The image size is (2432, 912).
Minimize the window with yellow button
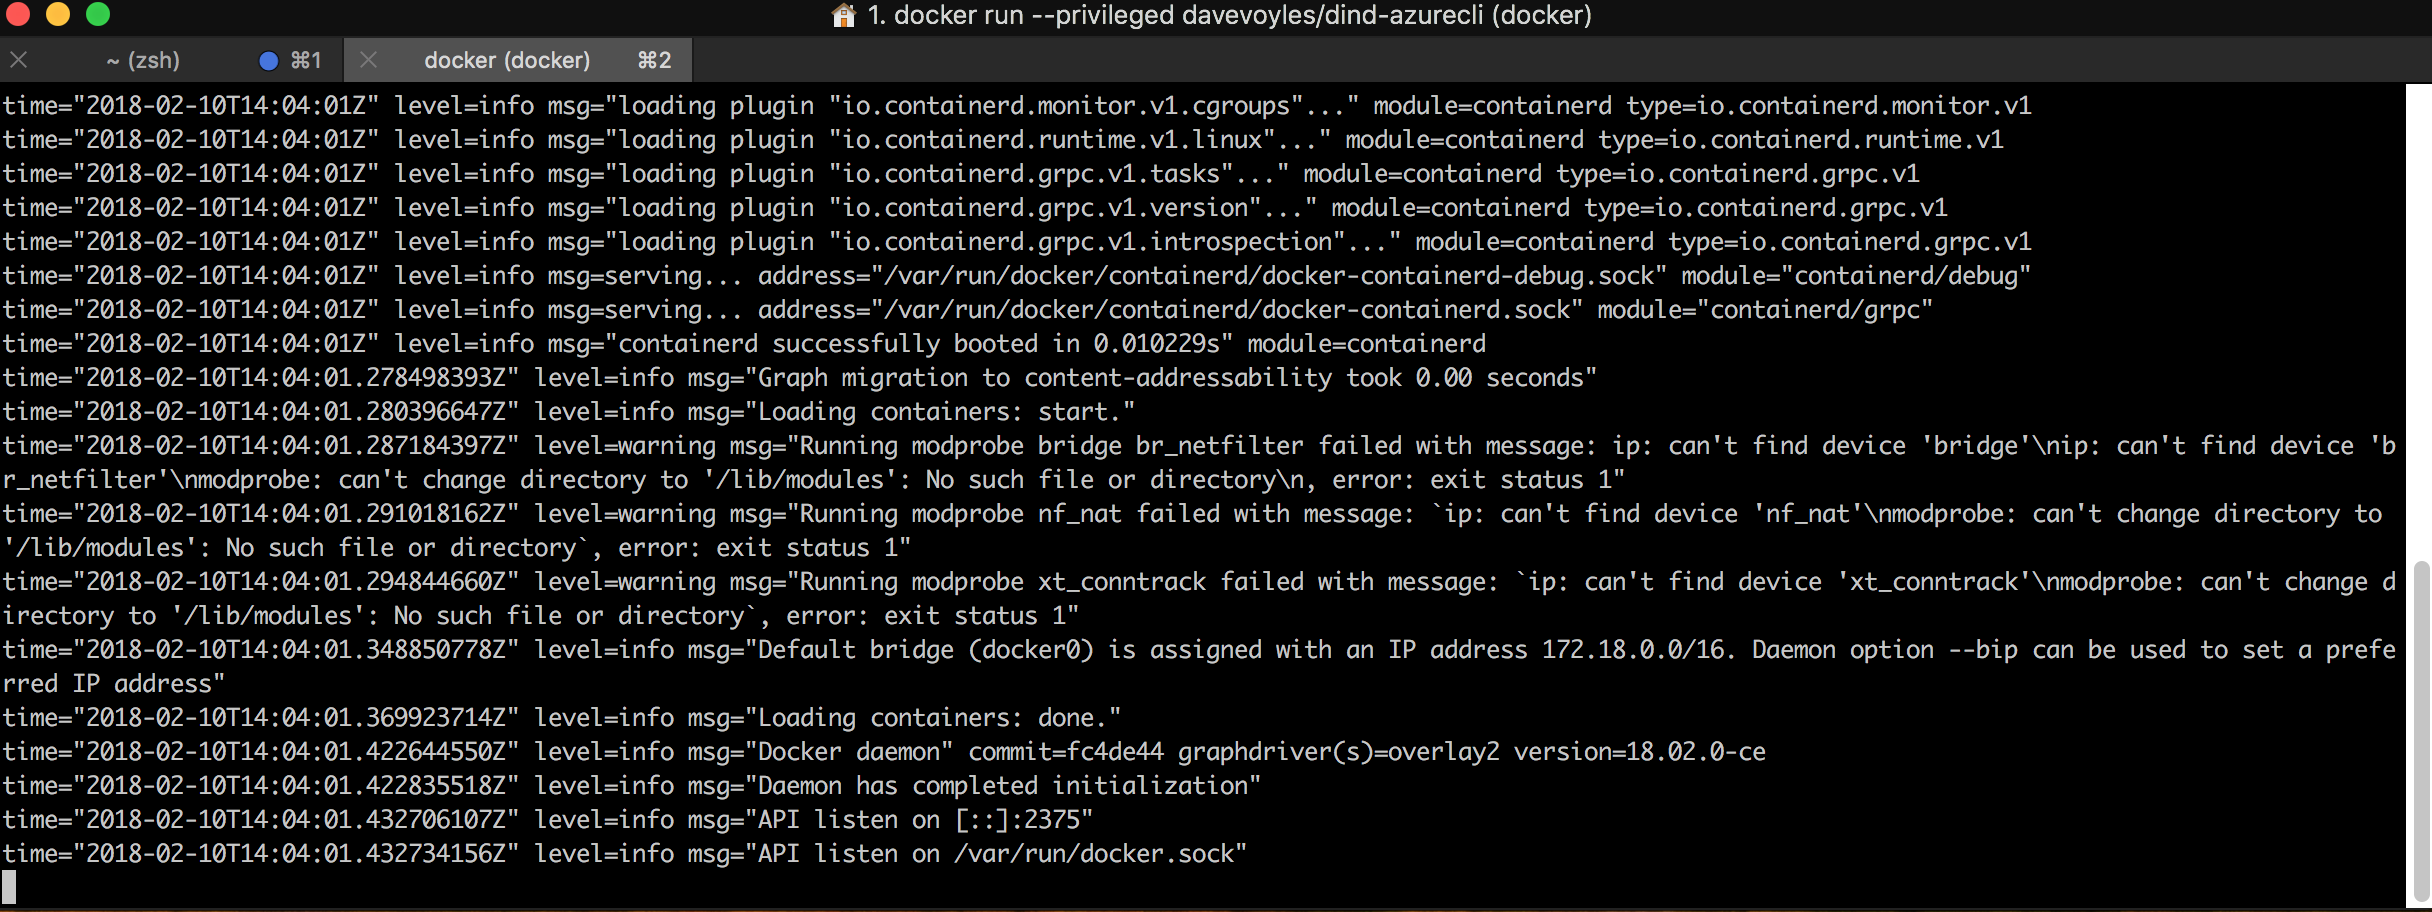(x=58, y=14)
